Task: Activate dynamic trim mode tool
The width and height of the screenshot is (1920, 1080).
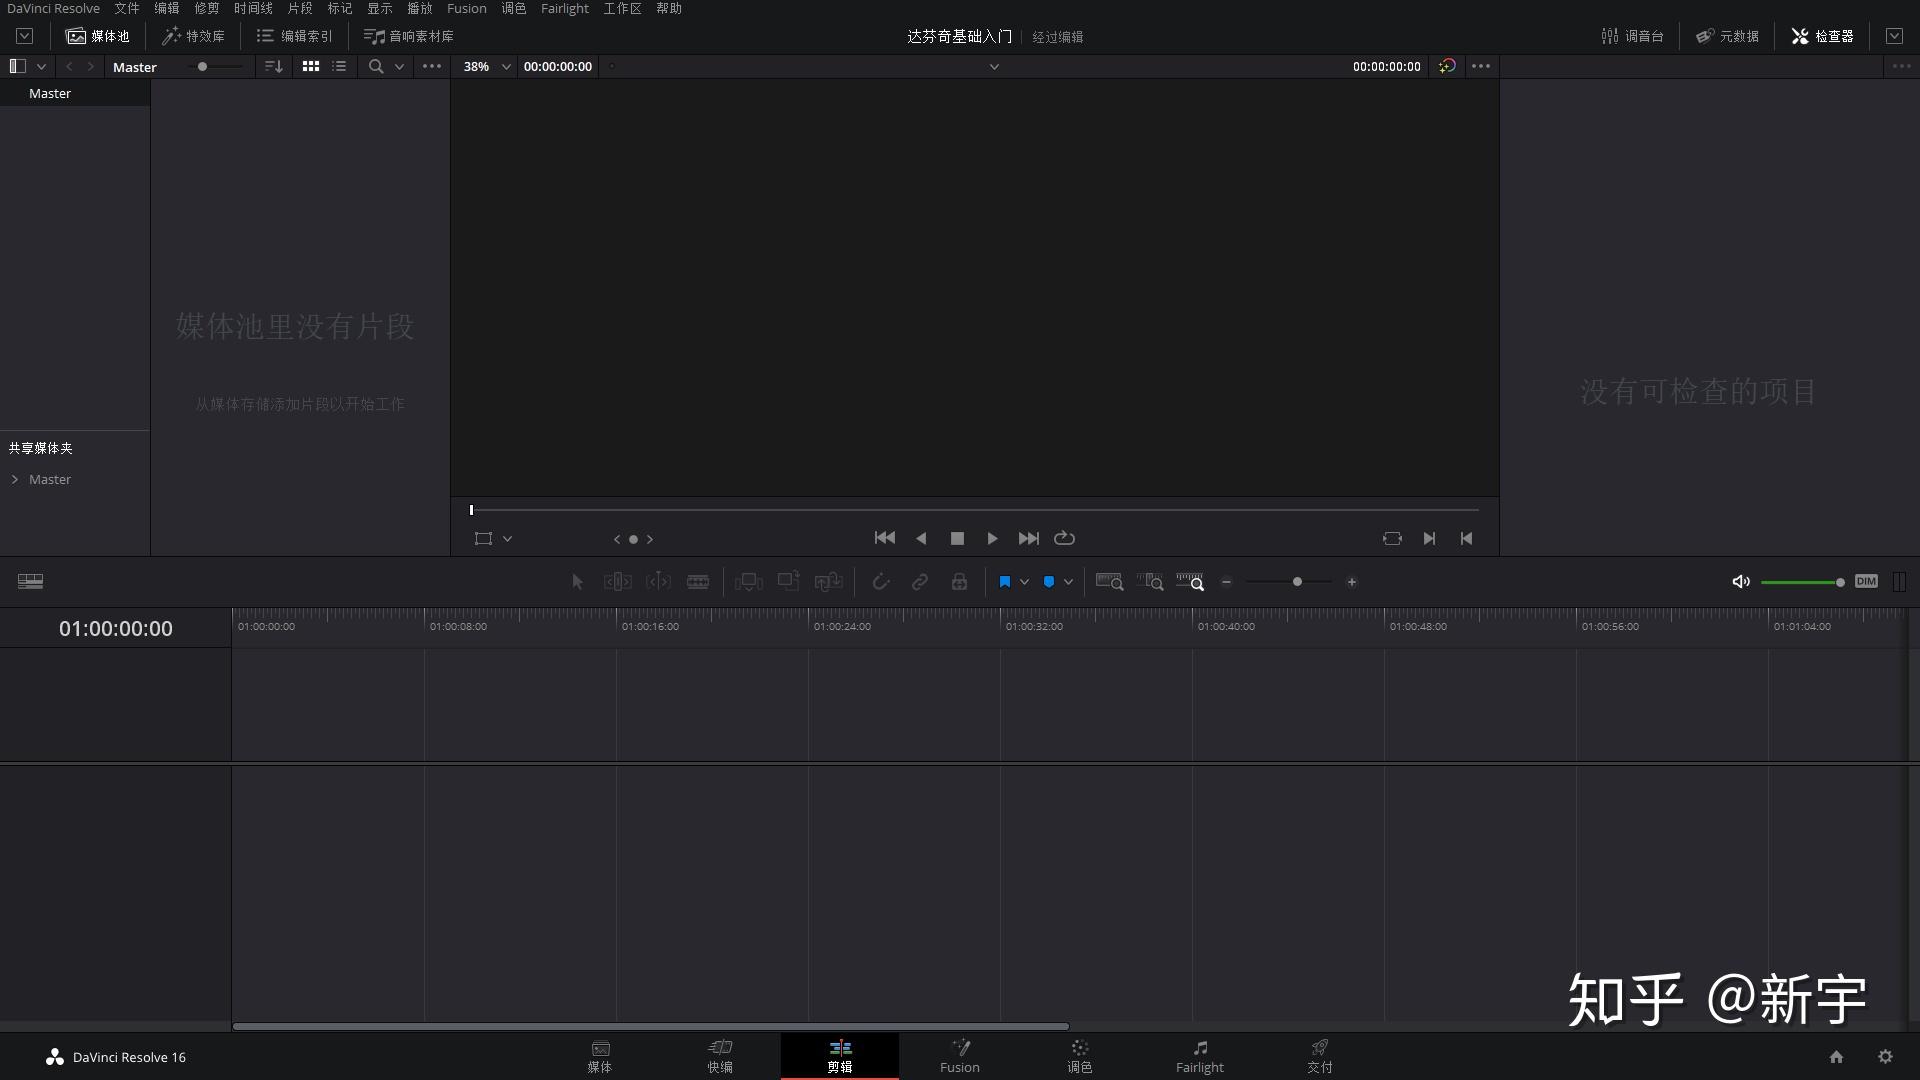Action: click(x=658, y=582)
